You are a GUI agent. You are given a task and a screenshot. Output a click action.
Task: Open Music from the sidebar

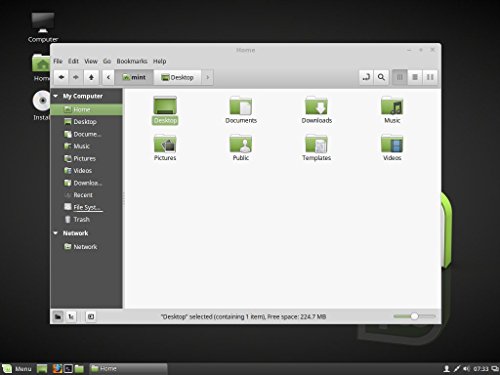pos(87,146)
